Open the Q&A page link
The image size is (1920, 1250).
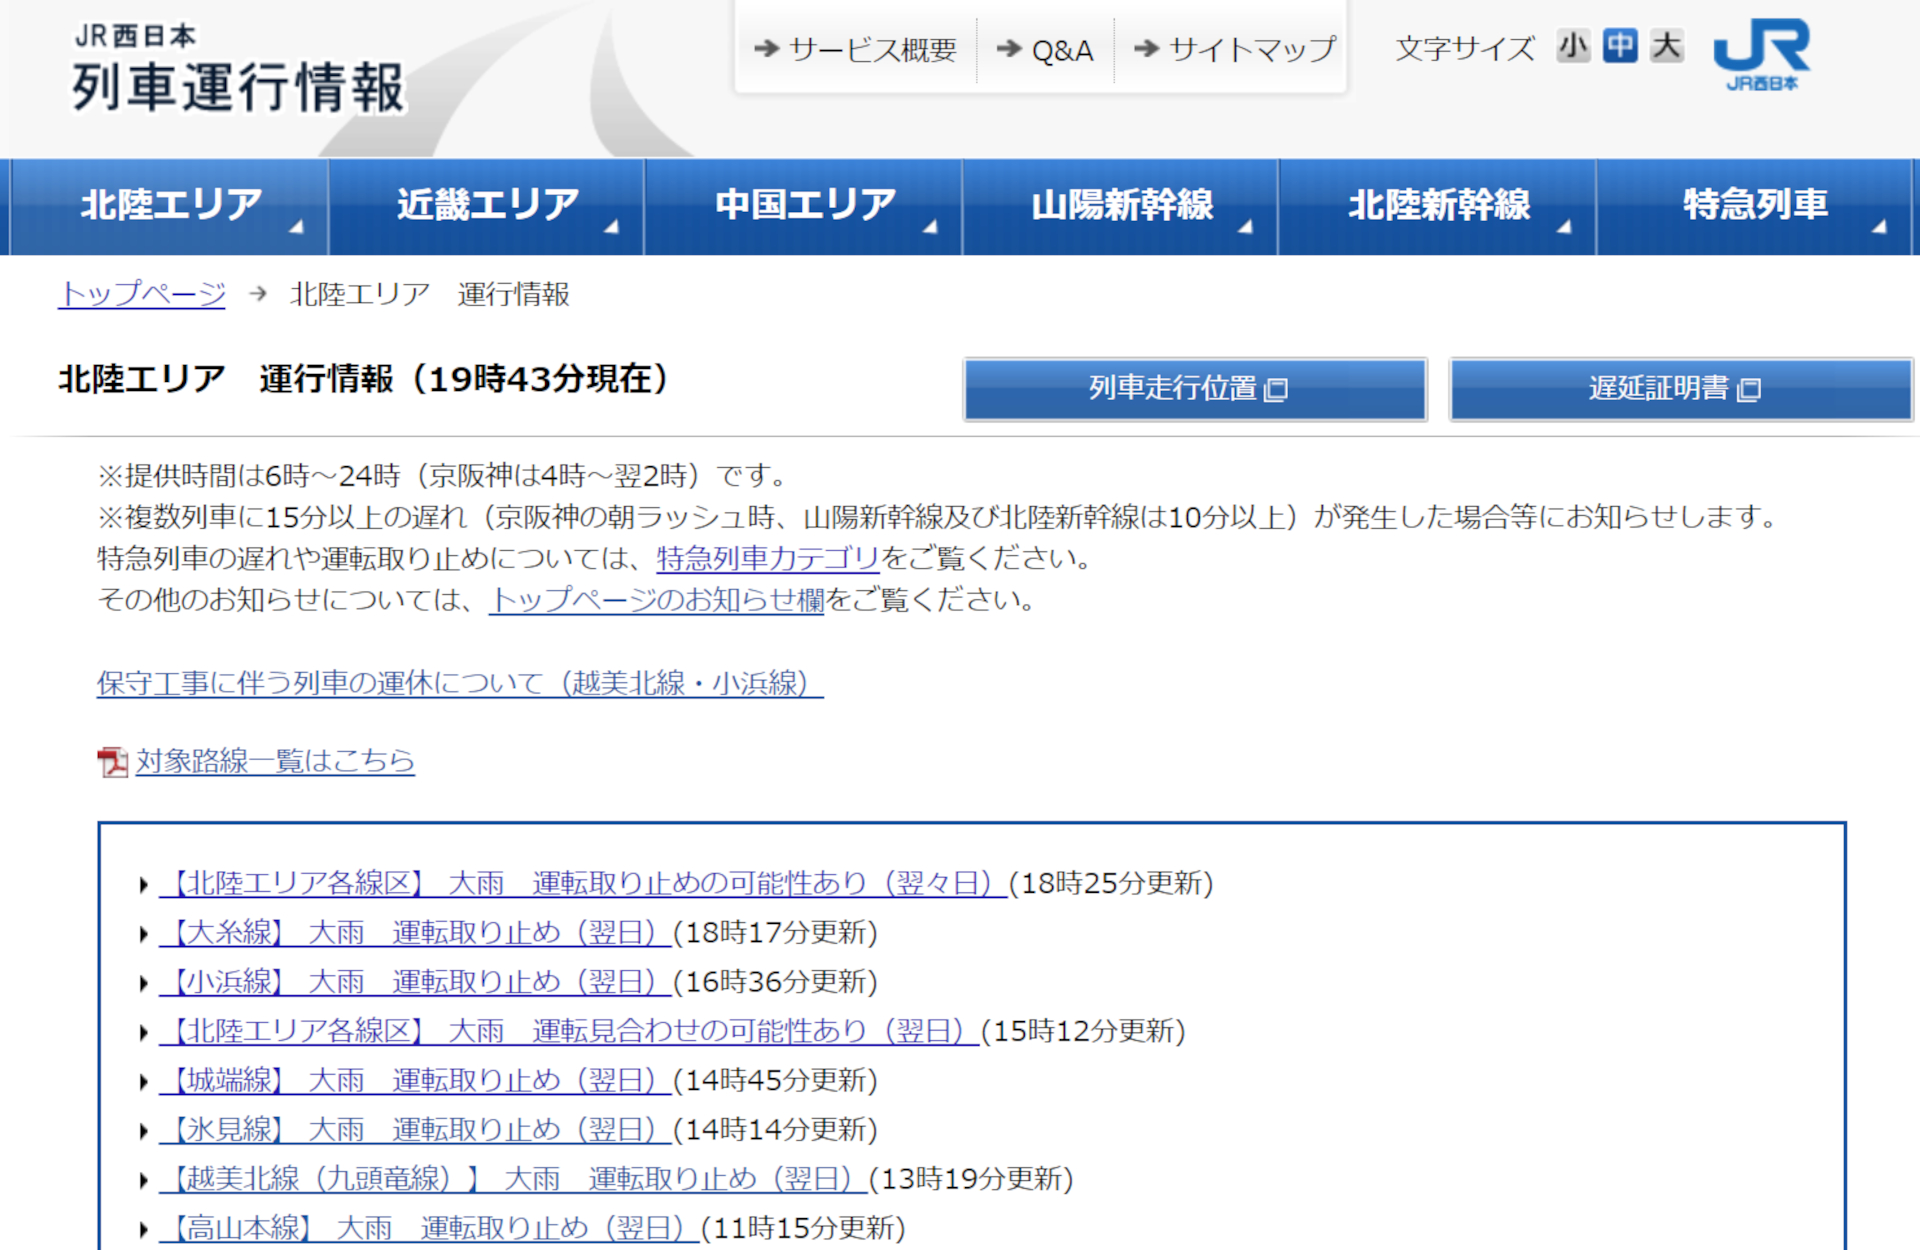1062,50
